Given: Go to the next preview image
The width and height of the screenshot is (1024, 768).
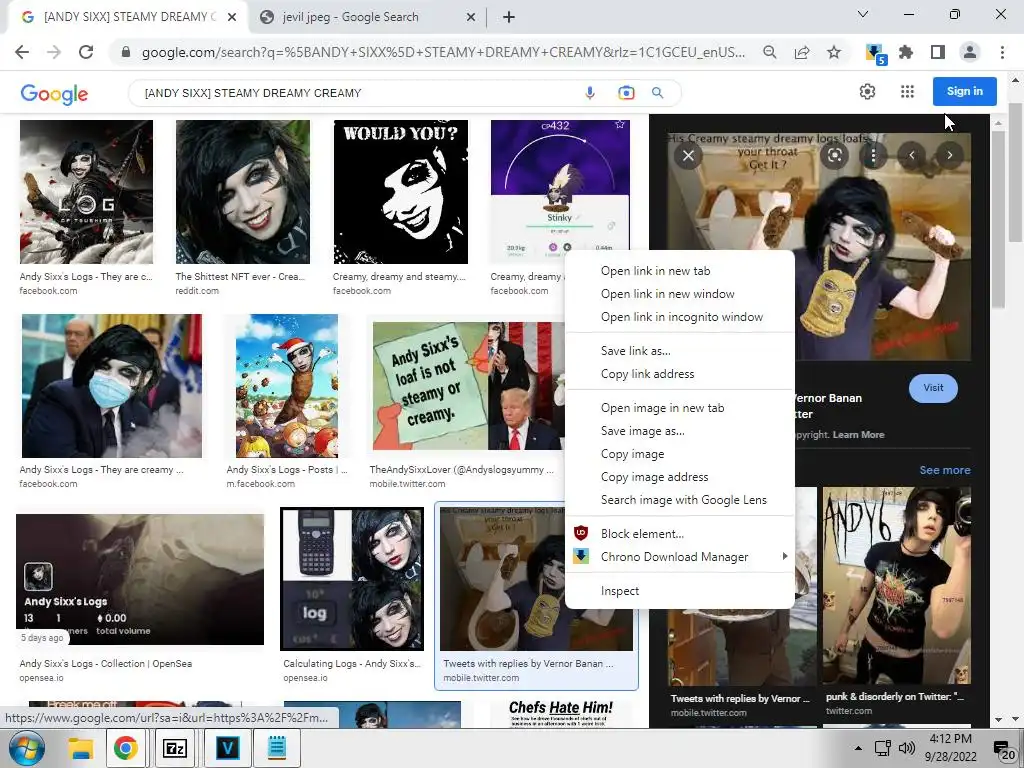Looking at the screenshot, I should coord(950,155).
